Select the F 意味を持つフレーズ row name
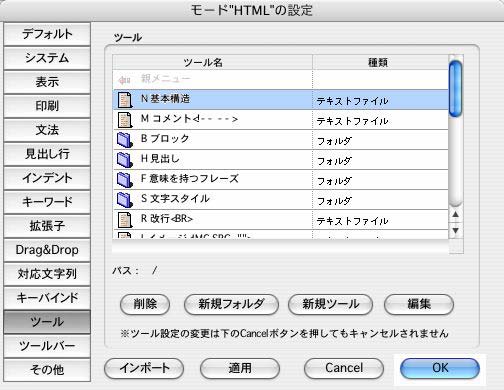 (190, 179)
